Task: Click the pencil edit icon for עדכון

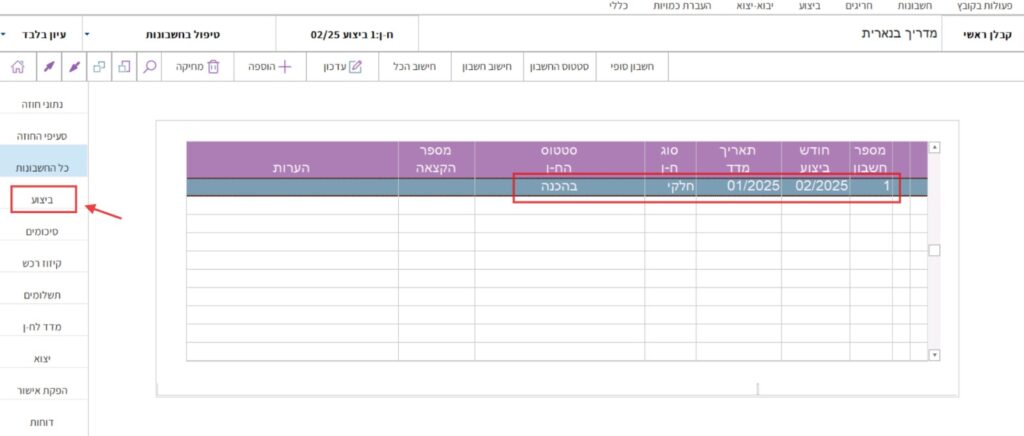Action: coord(355,67)
